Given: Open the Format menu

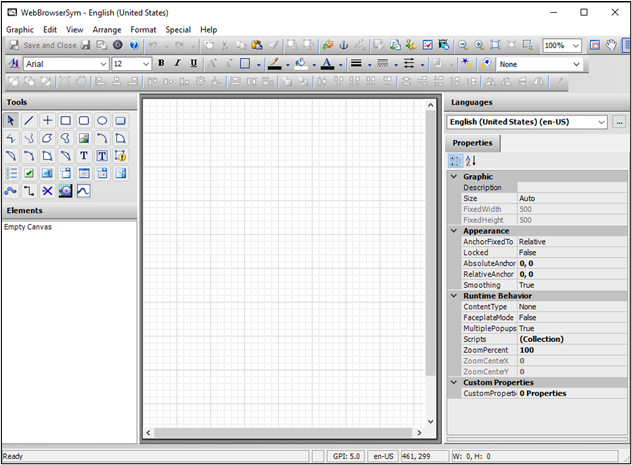Looking at the screenshot, I should pos(143,30).
